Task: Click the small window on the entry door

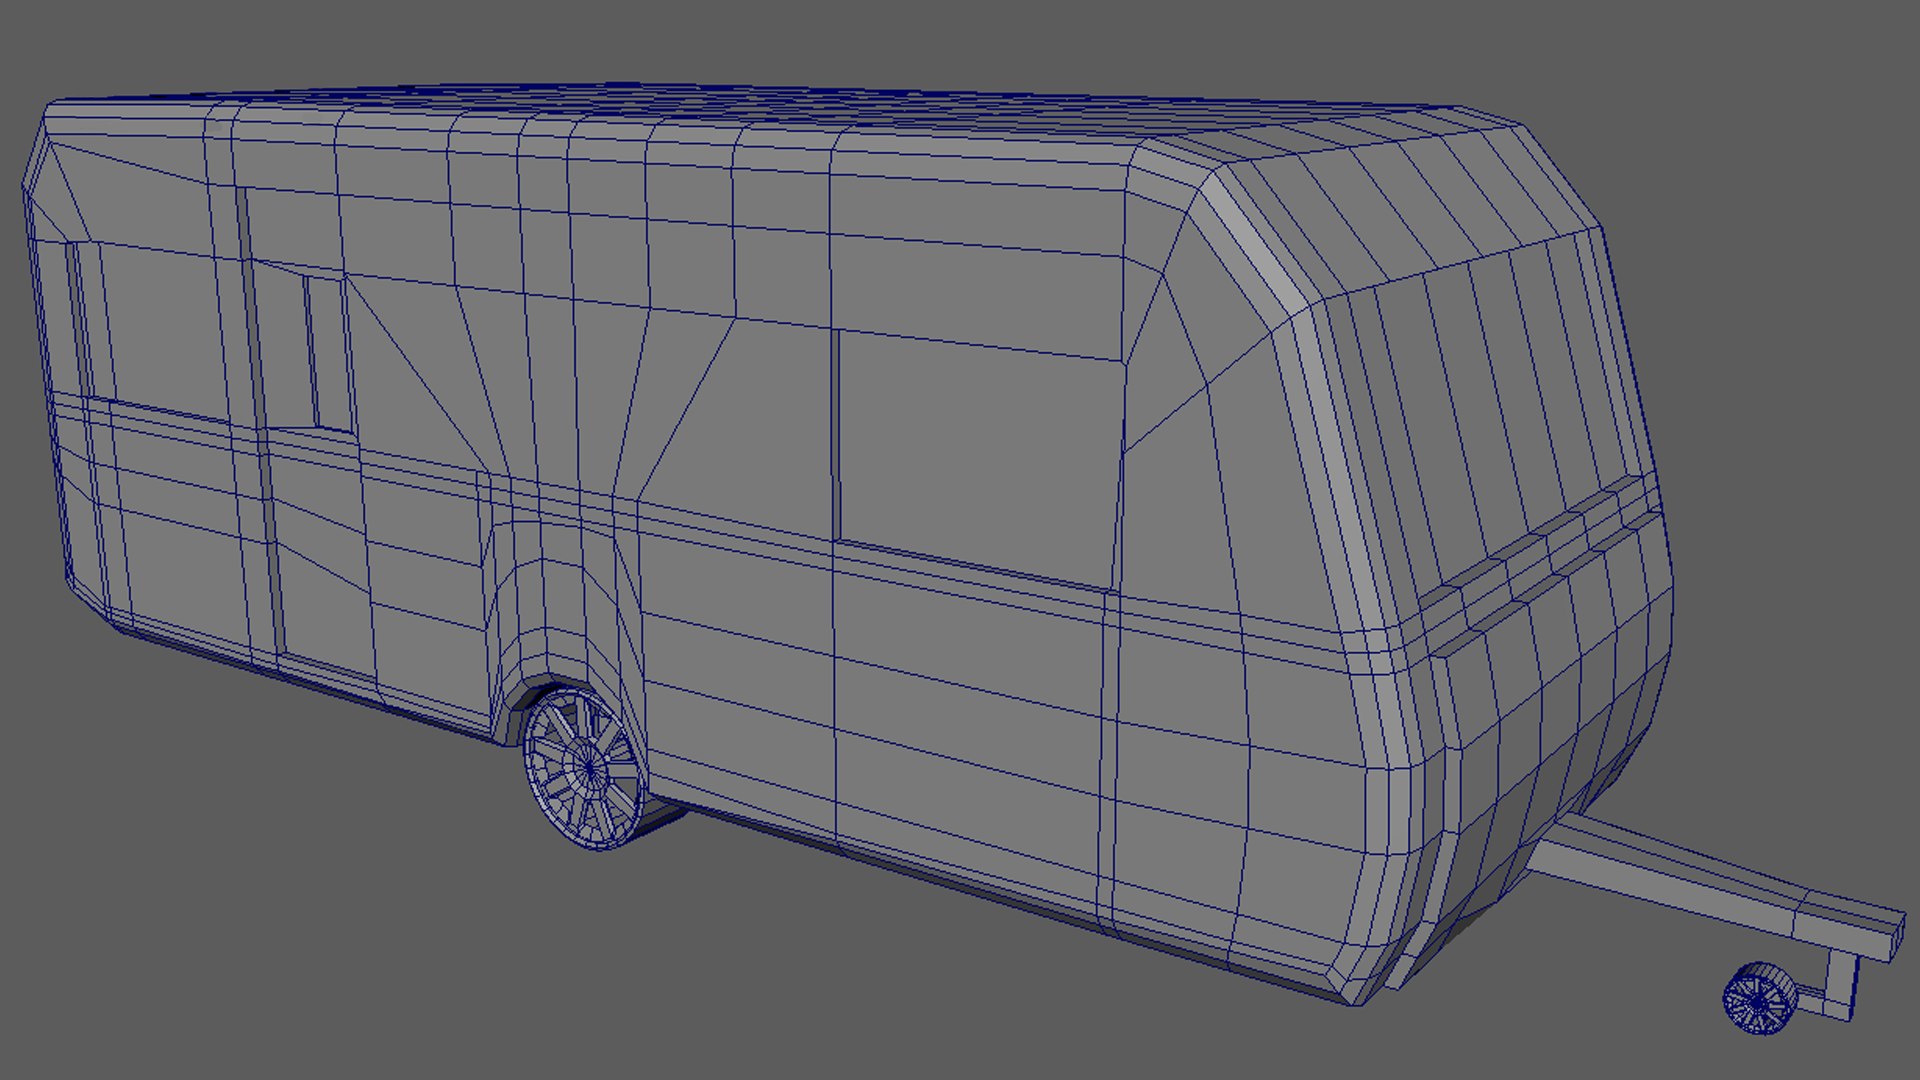Action: click(x=326, y=353)
